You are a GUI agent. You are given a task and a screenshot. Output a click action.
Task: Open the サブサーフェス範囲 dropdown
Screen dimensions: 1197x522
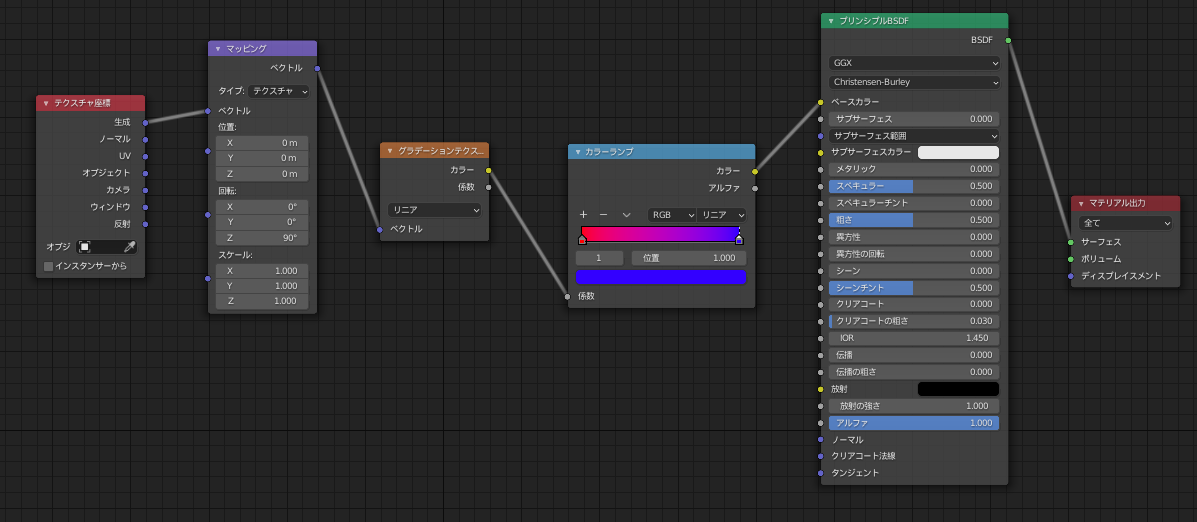coord(914,136)
